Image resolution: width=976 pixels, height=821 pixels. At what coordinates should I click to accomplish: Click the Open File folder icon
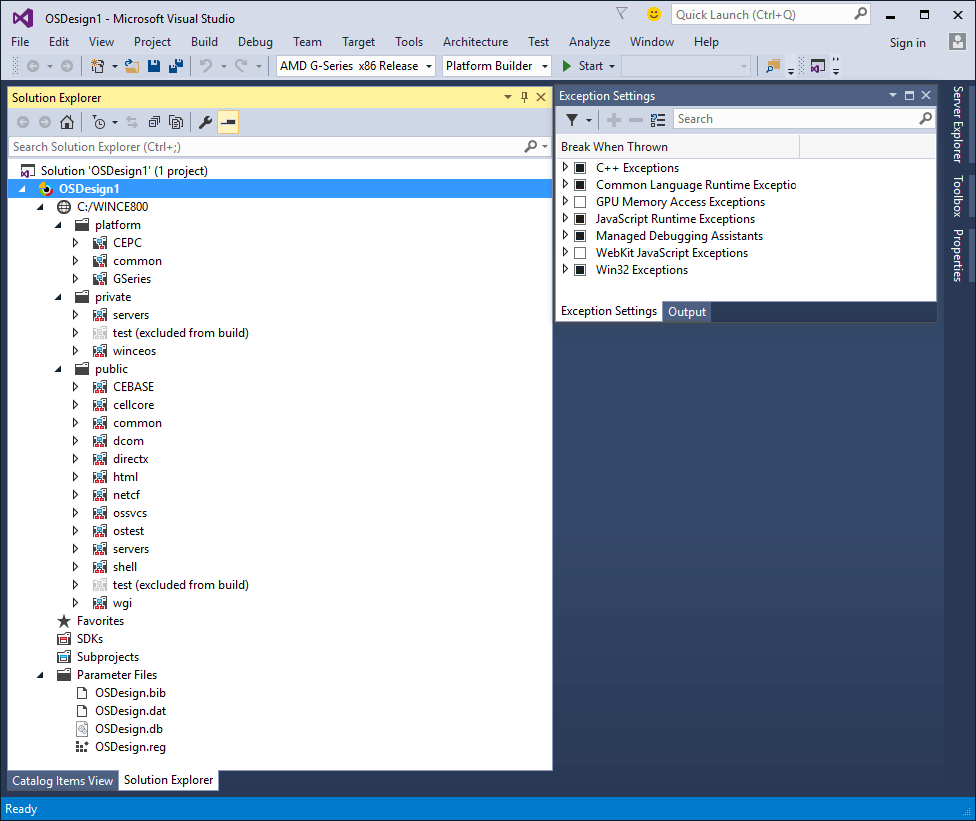[131, 66]
